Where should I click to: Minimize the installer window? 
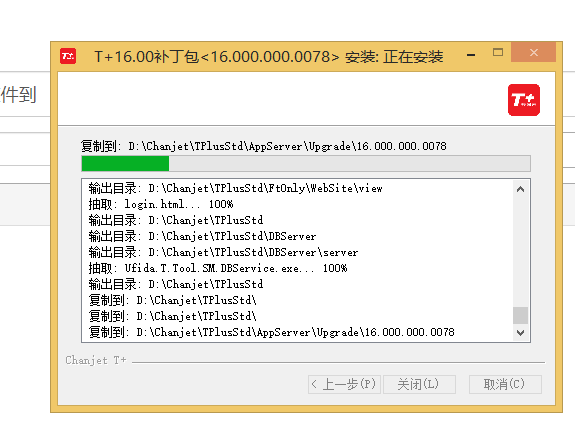471,55
